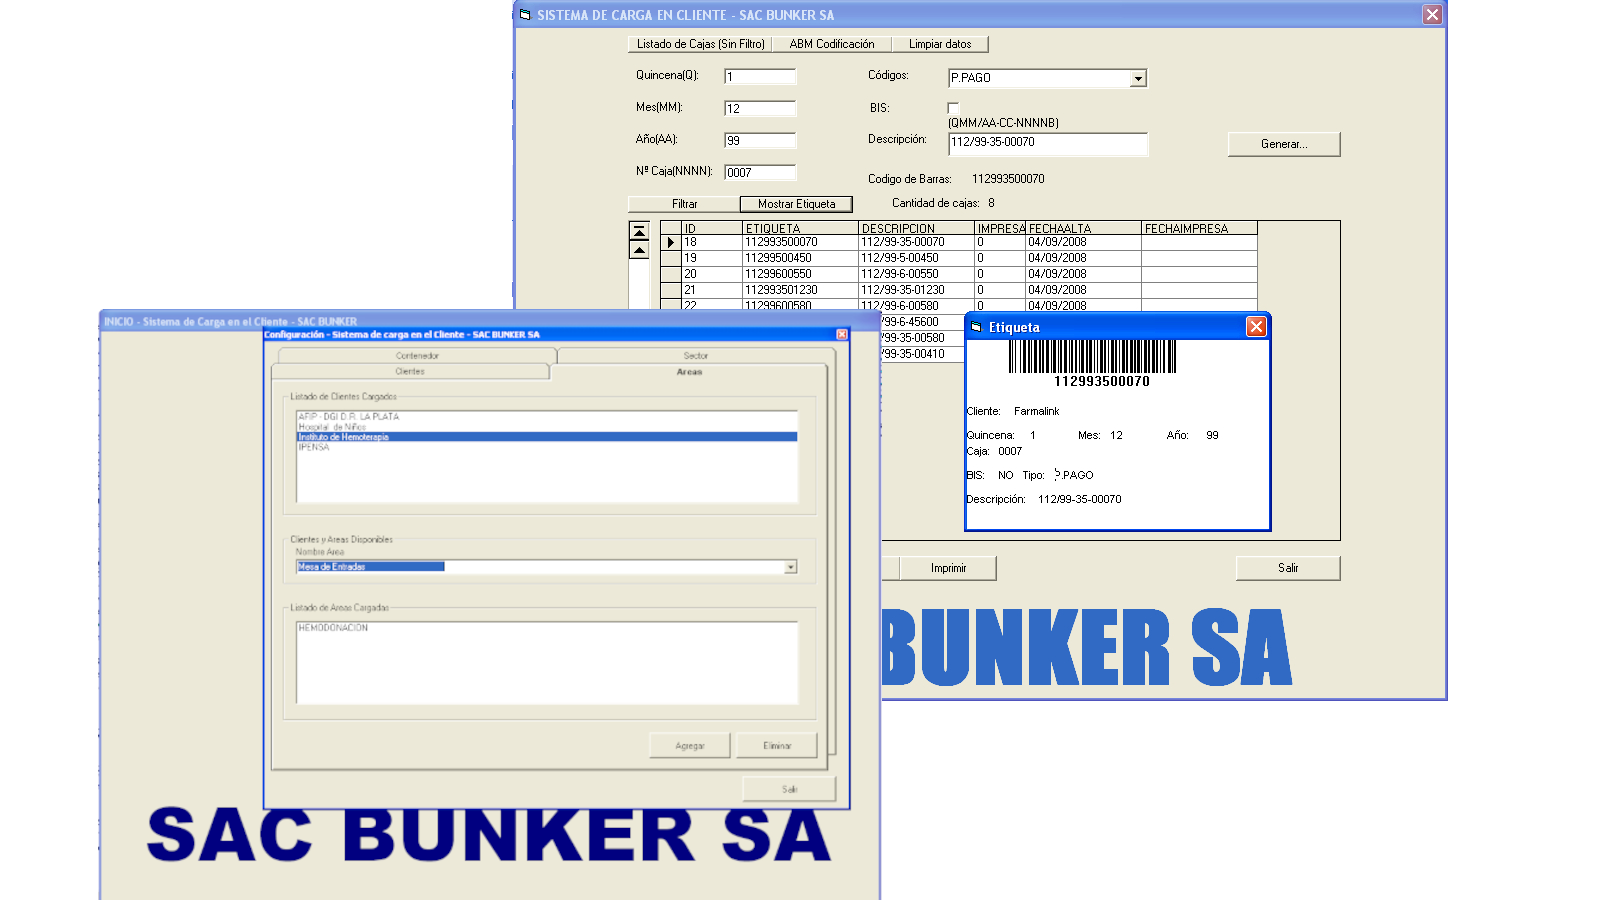Go to previous record with up arrow
Image resolution: width=1600 pixels, height=900 pixels.
(x=639, y=250)
